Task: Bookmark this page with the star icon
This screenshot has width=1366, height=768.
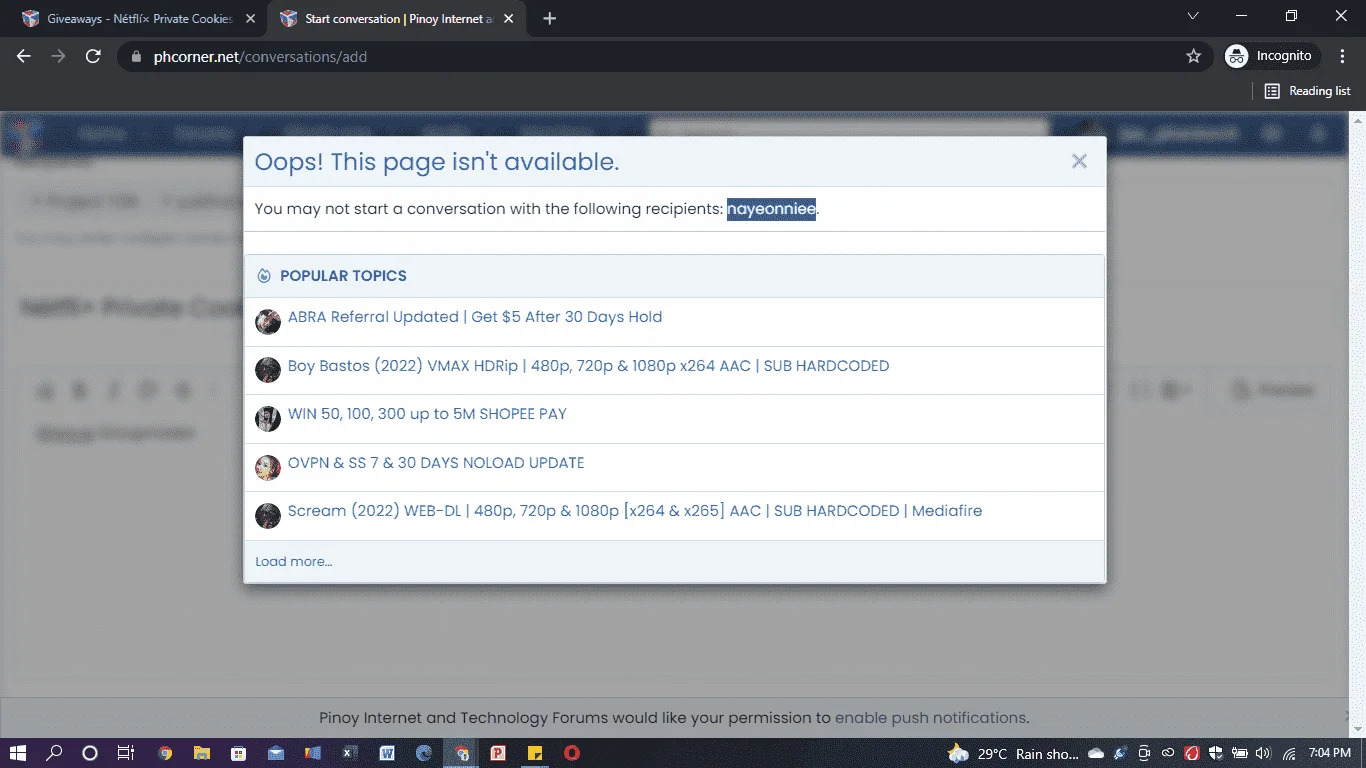Action: click(x=1193, y=56)
